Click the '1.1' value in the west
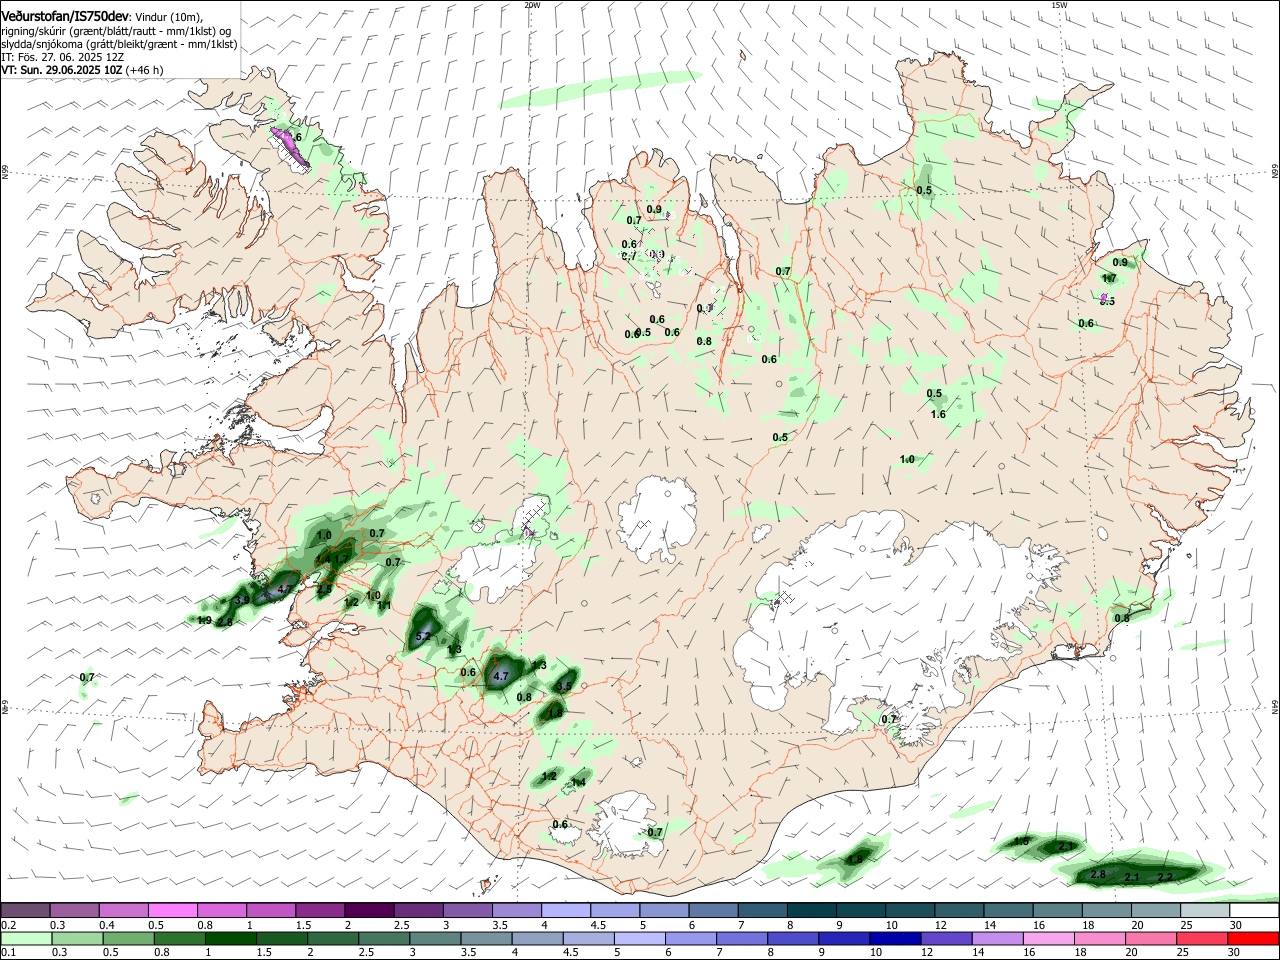 (x=384, y=606)
